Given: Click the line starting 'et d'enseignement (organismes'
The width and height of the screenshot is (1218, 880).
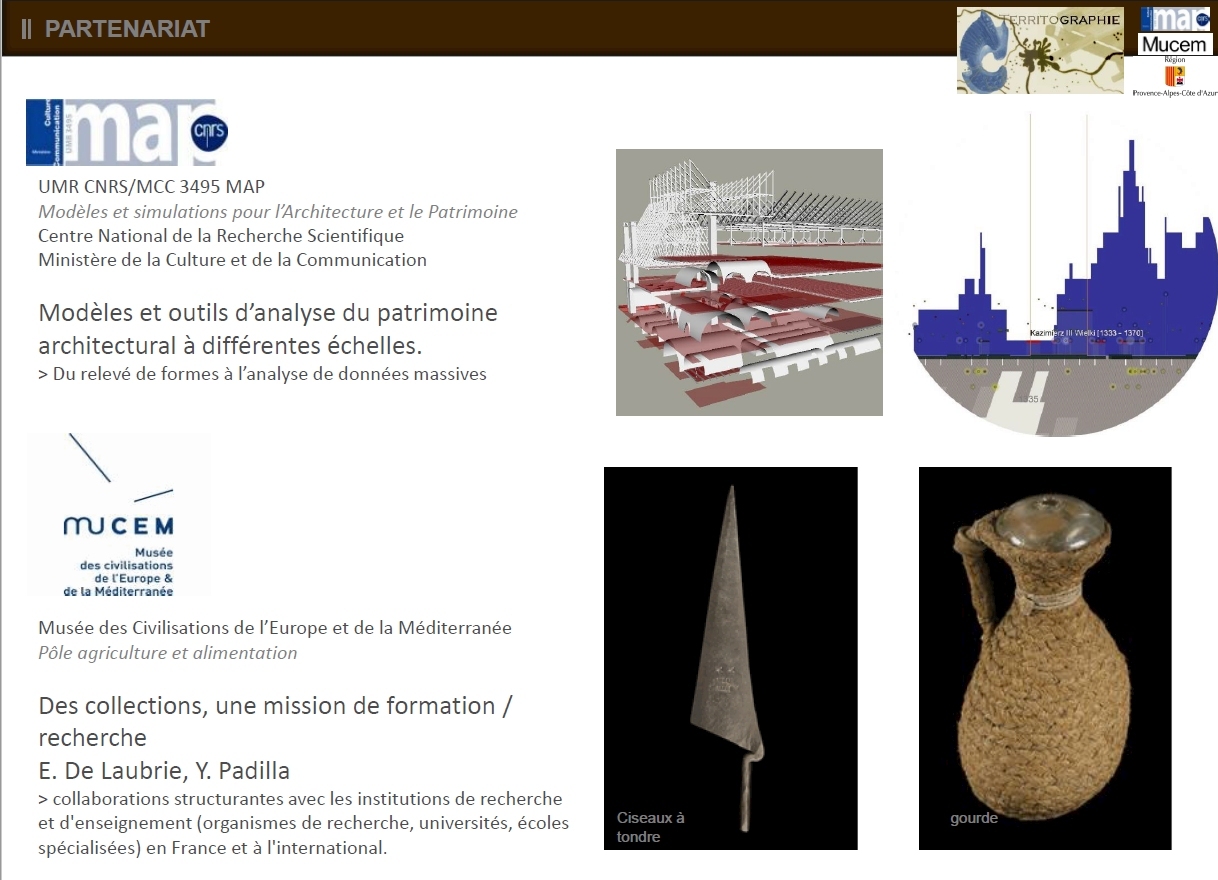Looking at the screenshot, I should pos(303,823).
